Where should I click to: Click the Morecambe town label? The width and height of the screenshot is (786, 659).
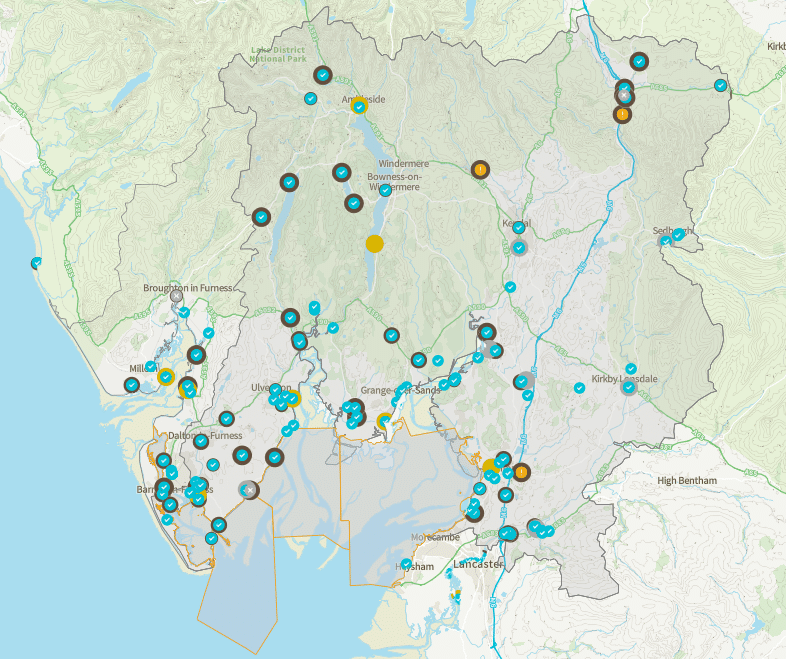[x=431, y=537]
